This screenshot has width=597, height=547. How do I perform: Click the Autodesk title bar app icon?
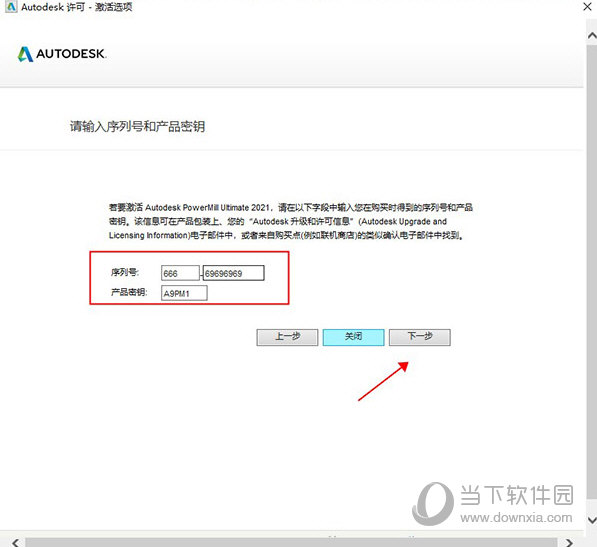(x=11, y=6)
